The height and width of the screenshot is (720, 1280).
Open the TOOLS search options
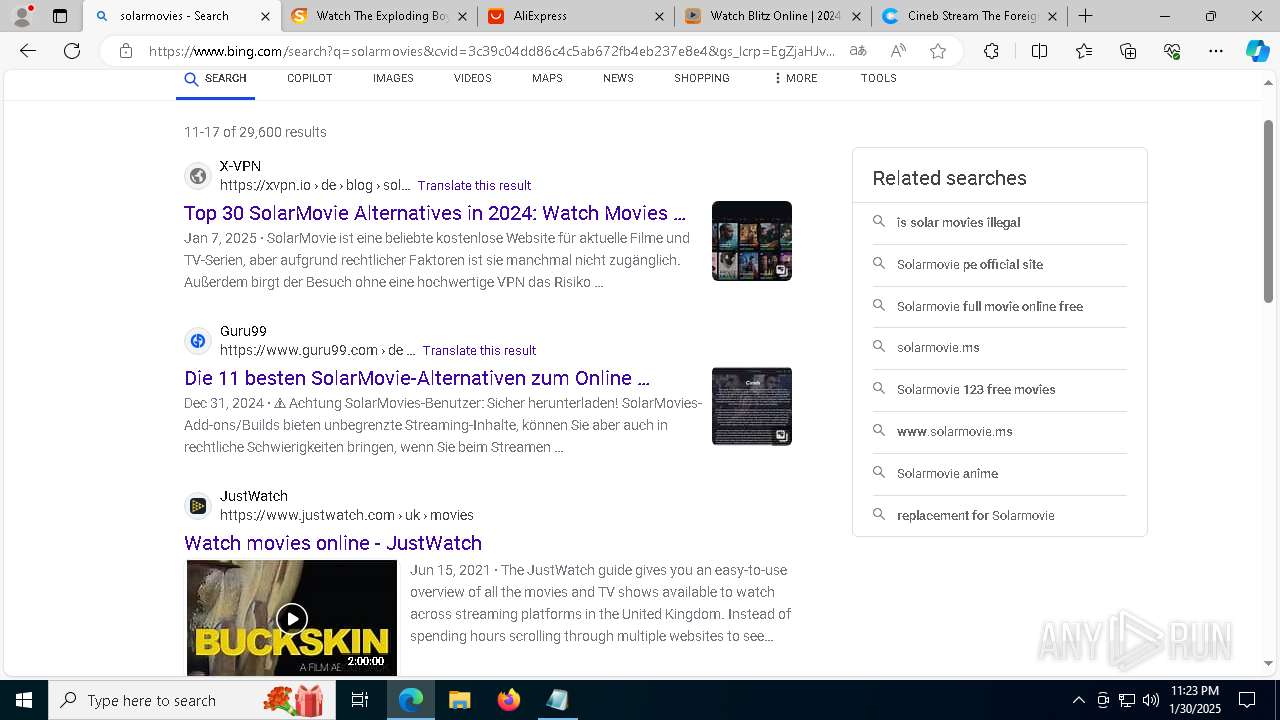click(x=879, y=78)
